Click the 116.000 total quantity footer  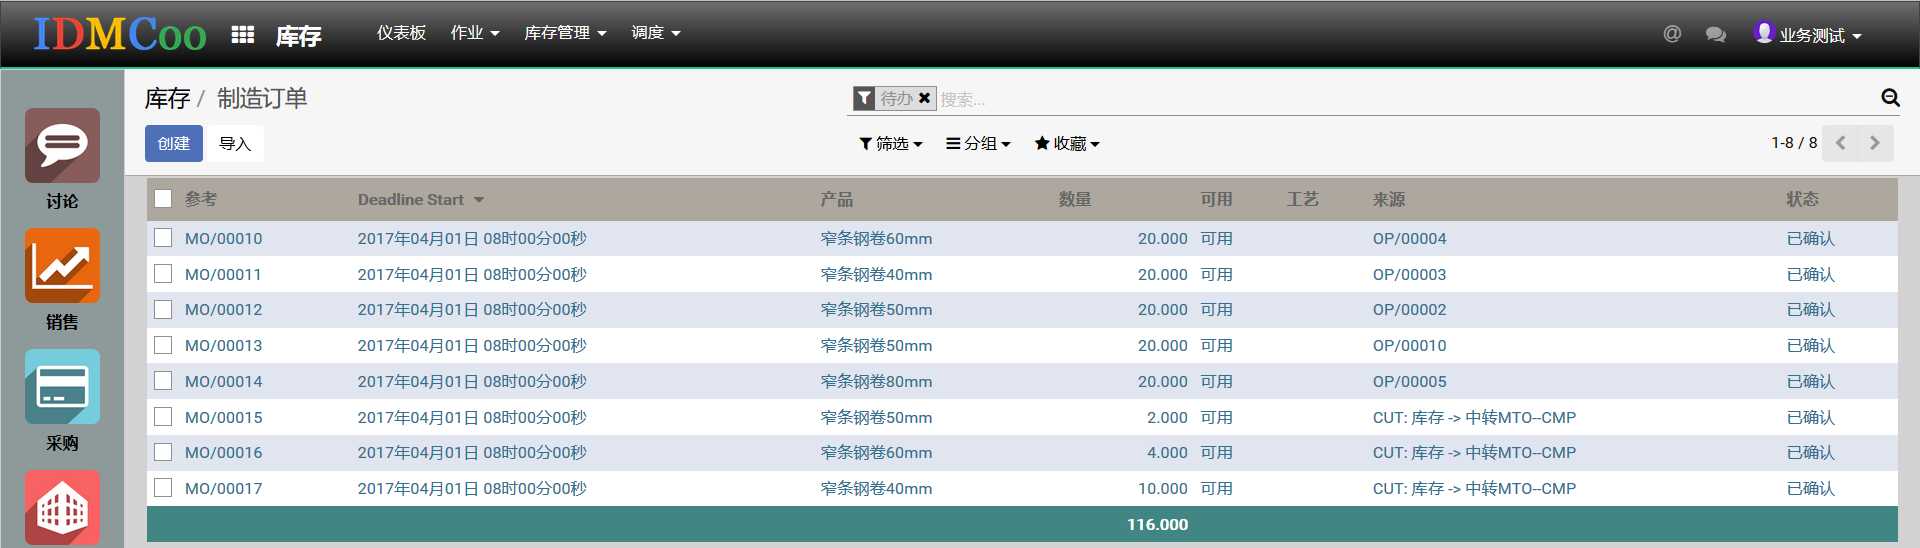coord(1157,525)
